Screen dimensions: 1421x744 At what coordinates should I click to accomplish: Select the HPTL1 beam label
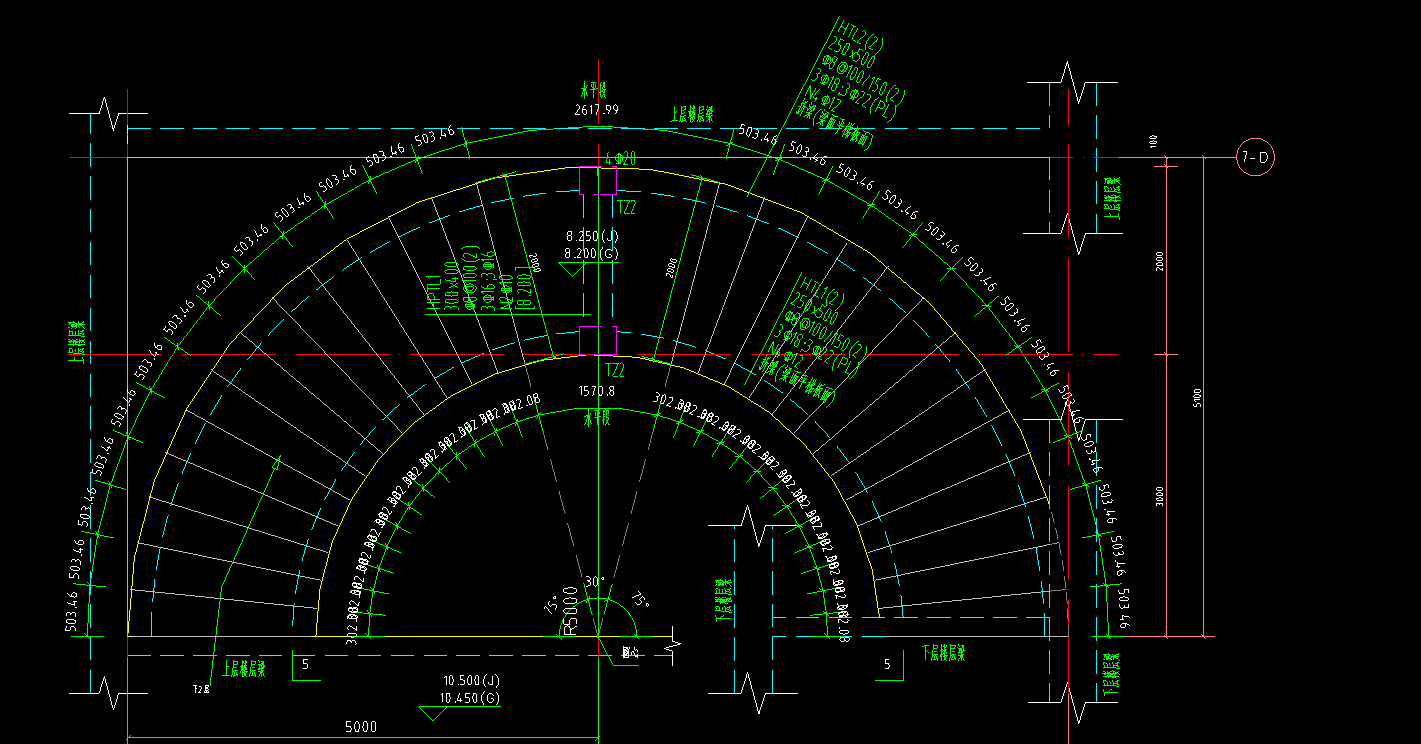point(434,293)
